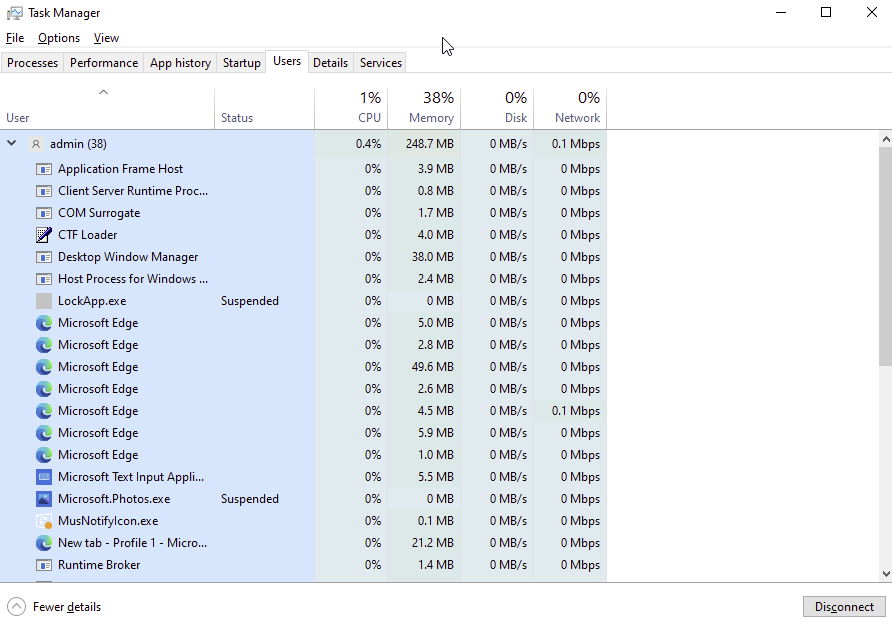The image size is (892, 627).
Task: Open the App history tab
Action: click(180, 63)
